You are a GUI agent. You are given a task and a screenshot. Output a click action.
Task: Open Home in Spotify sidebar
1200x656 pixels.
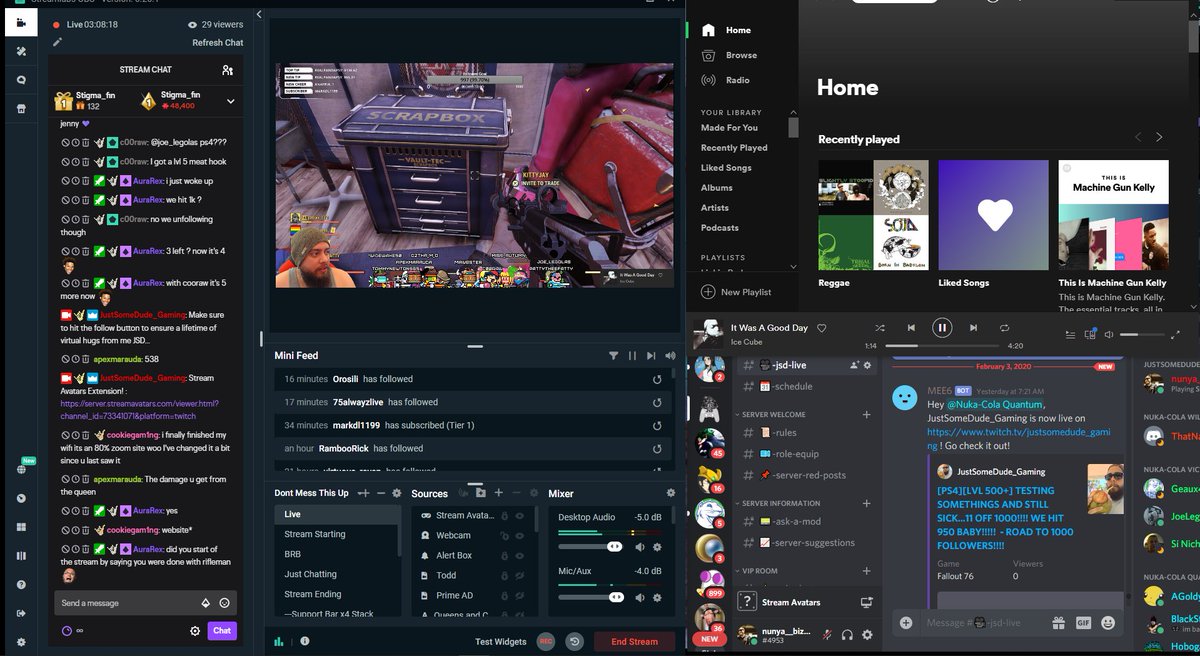(x=738, y=30)
